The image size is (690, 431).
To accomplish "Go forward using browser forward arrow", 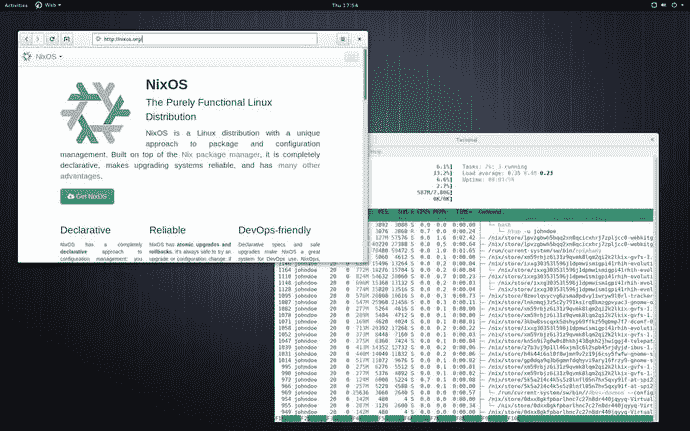I will pos(37,39).
